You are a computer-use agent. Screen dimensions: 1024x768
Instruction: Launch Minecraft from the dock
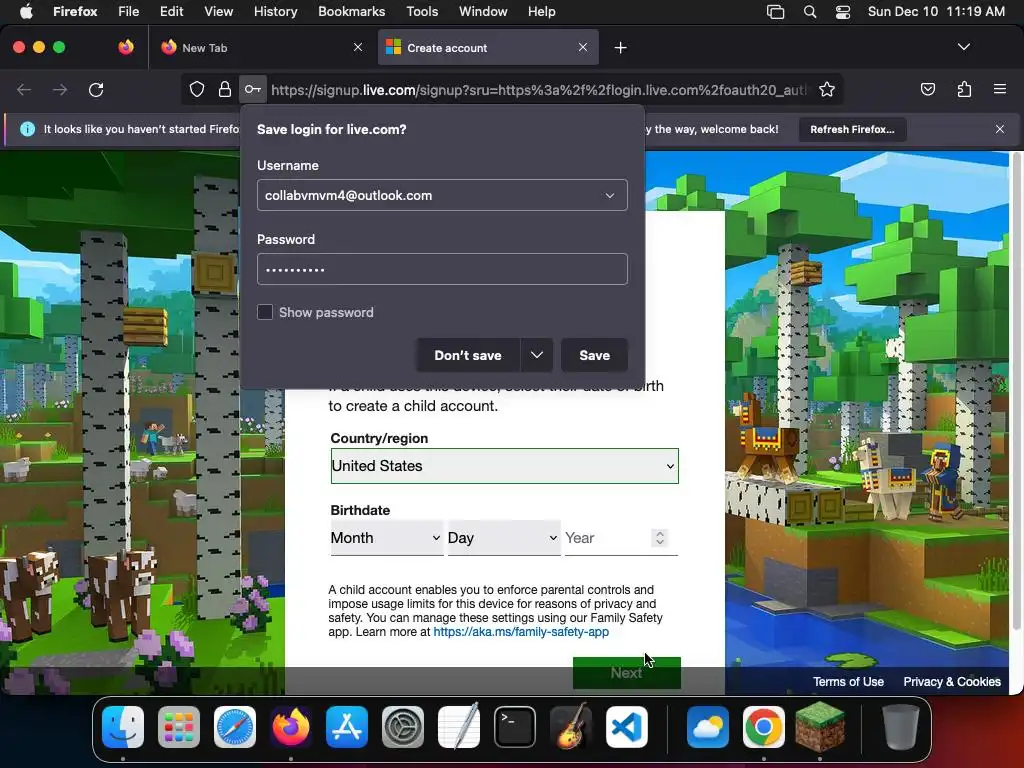820,727
